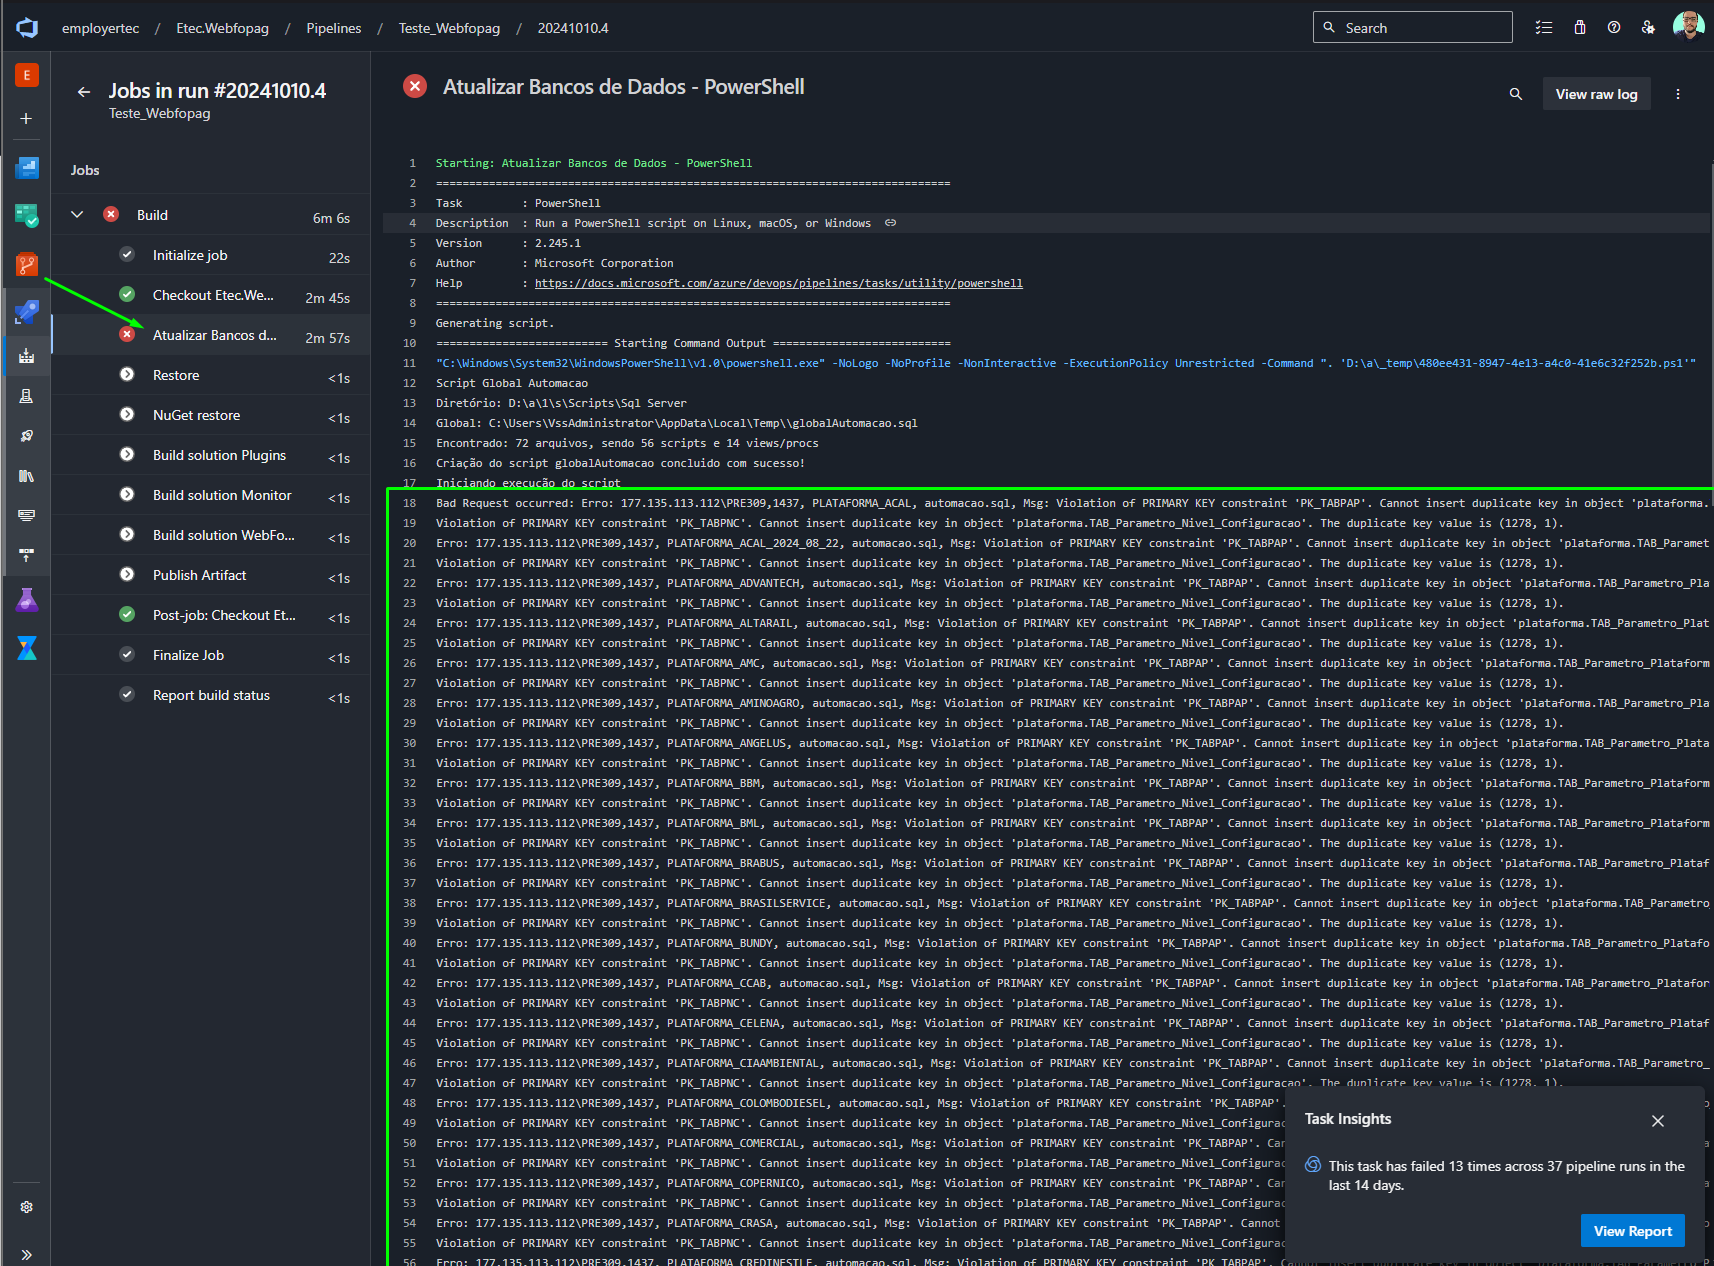Open the blue hourglass extension icon

pyautogui.click(x=27, y=648)
